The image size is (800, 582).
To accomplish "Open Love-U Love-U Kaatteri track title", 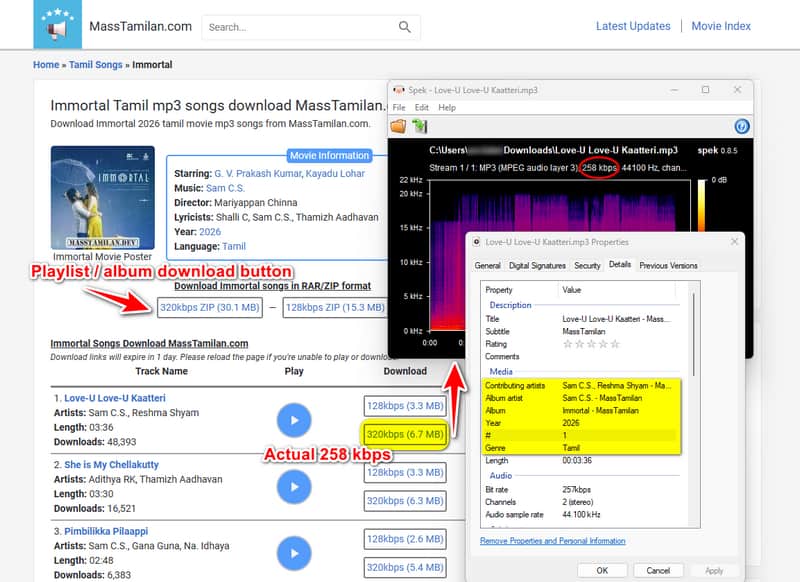I will click(x=115, y=398).
